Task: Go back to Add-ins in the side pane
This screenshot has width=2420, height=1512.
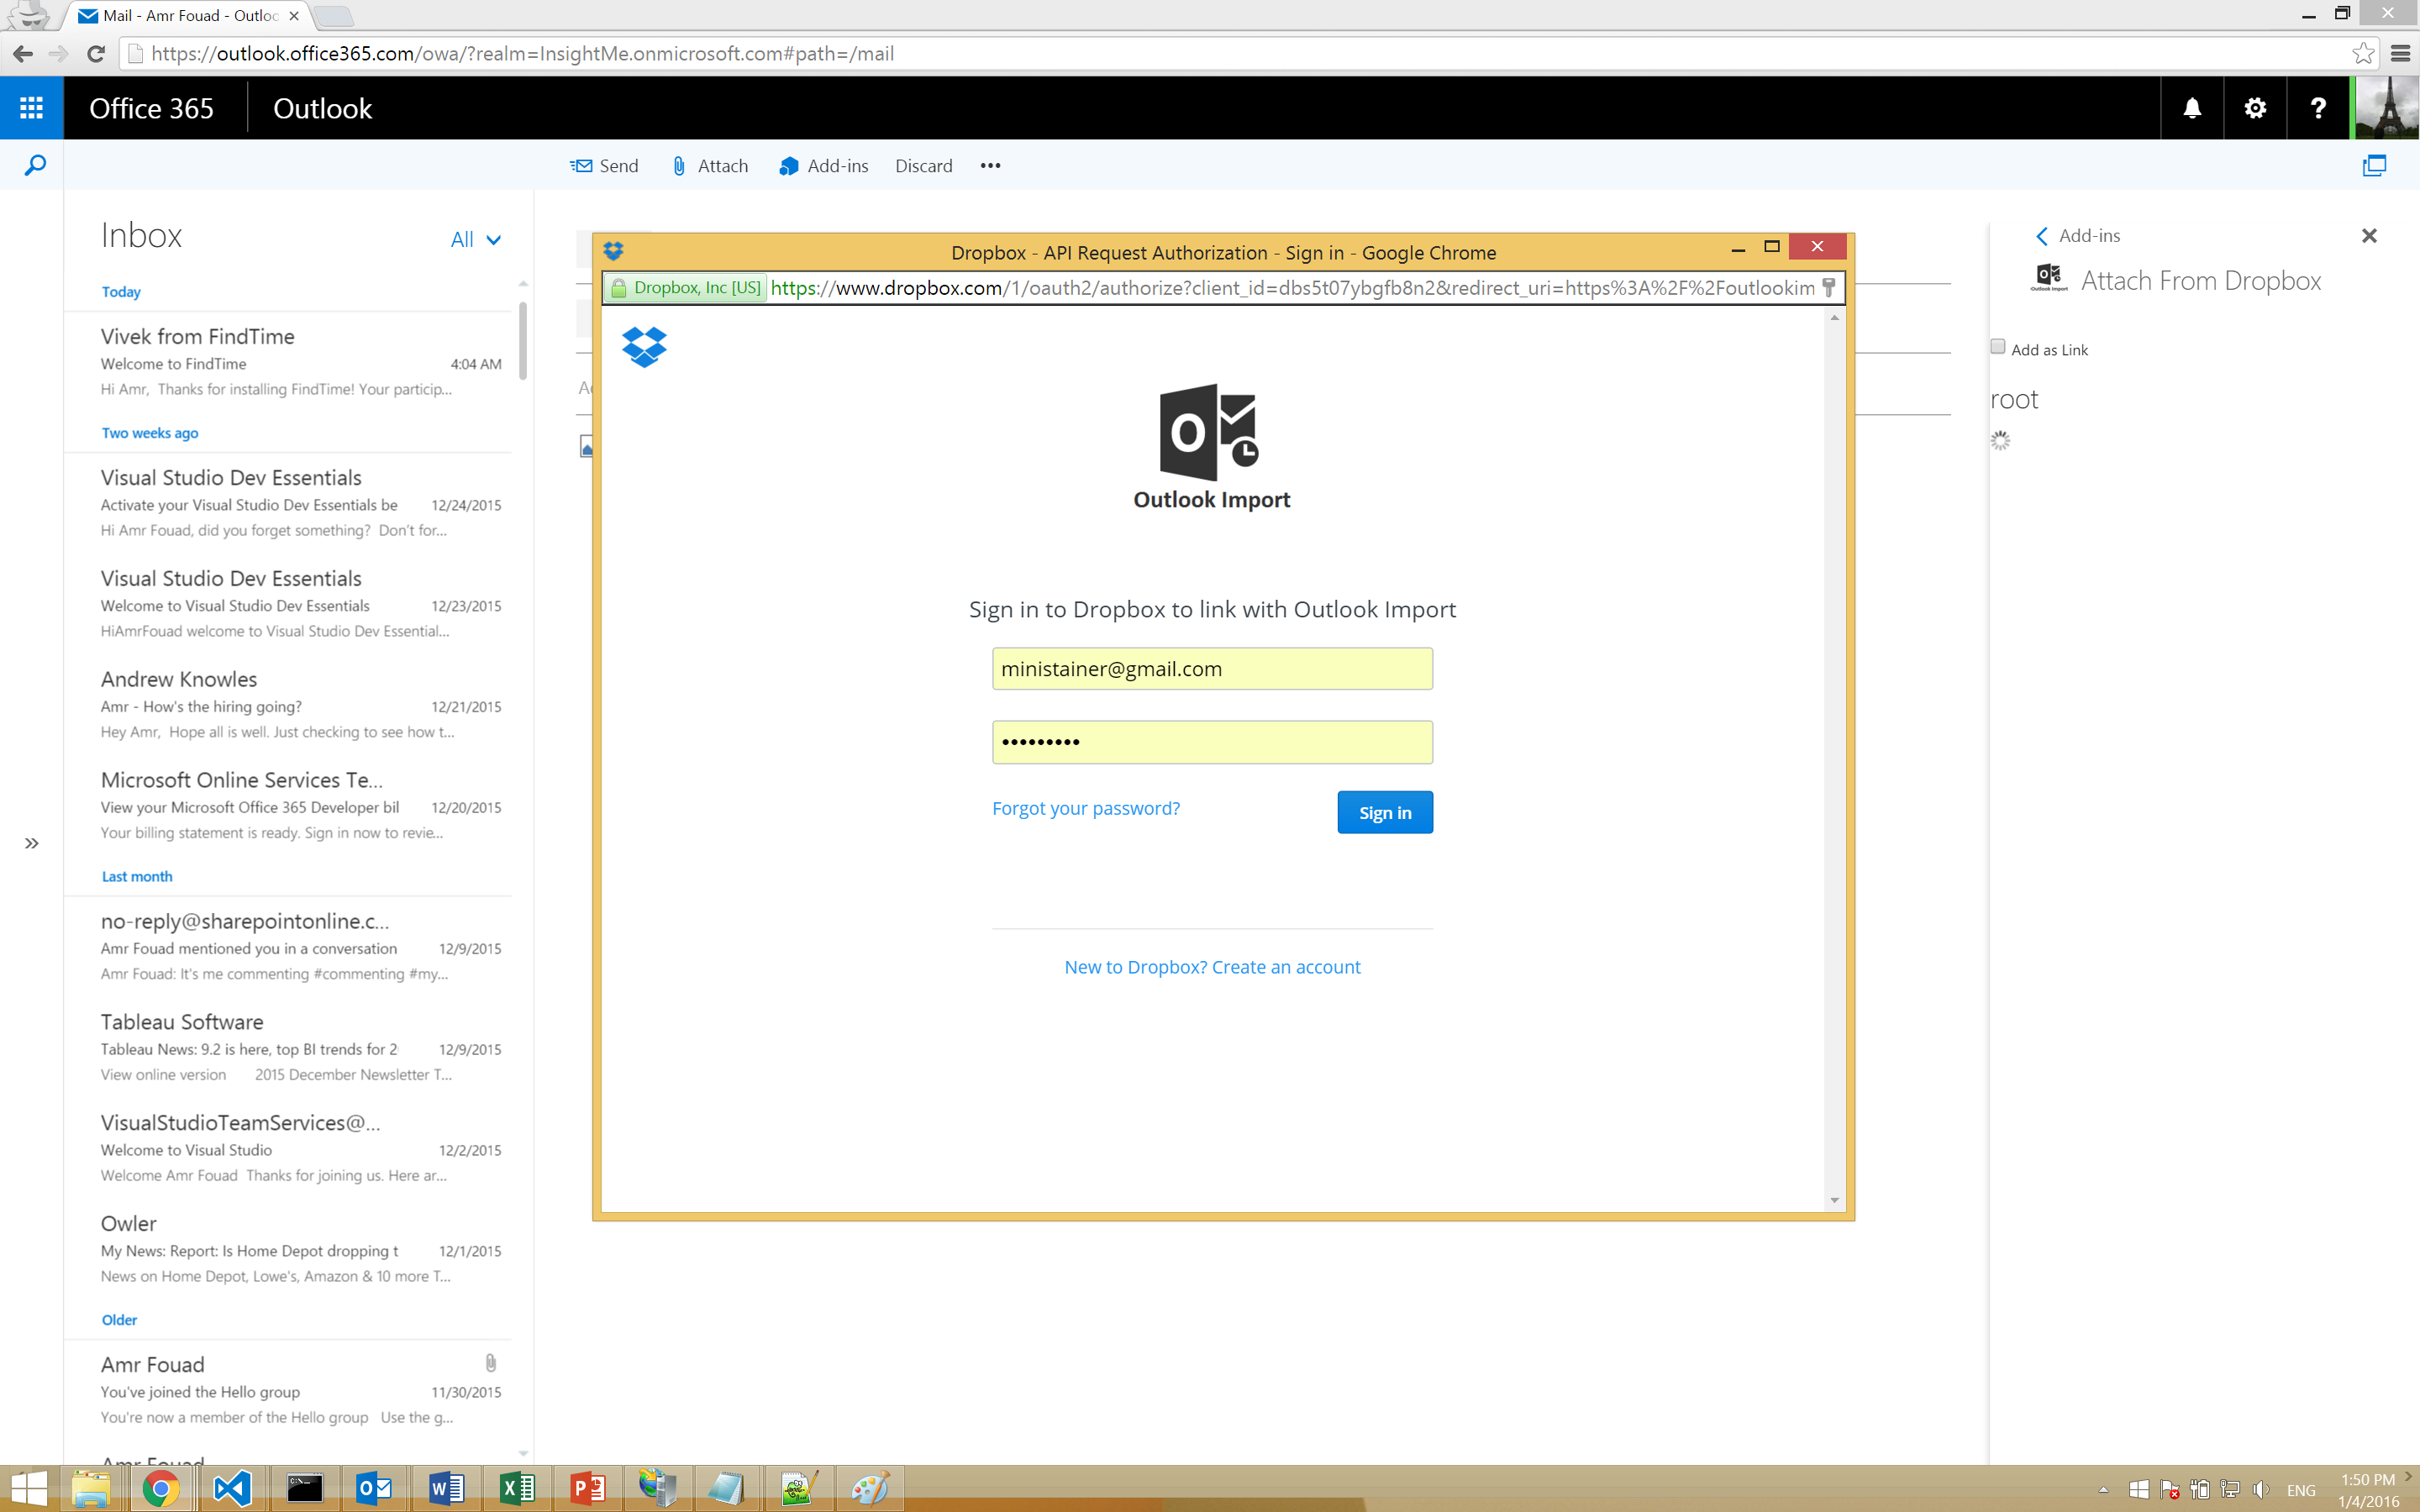Action: tap(2077, 236)
